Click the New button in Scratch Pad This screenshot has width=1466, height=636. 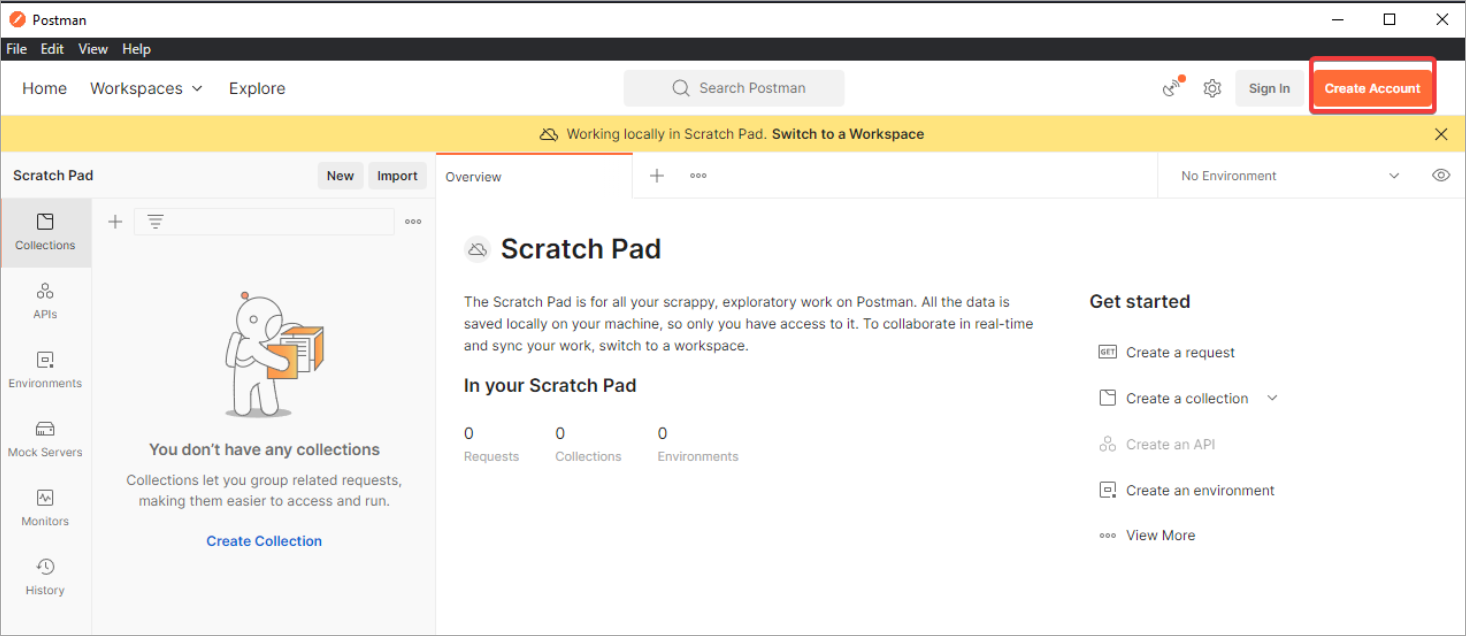click(x=340, y=175)
